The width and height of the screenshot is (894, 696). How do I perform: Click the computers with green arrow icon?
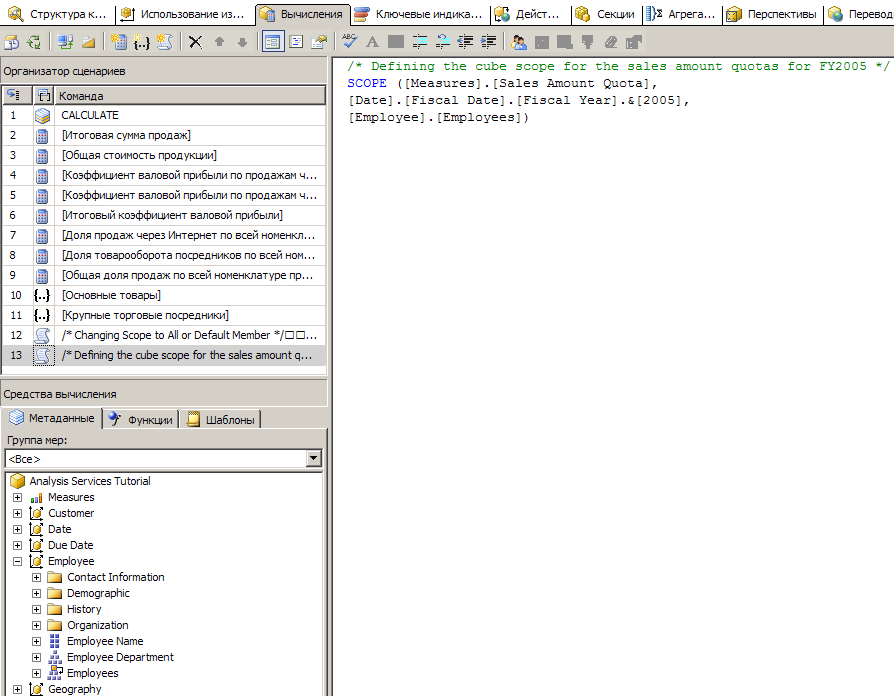tap(65, 42)
